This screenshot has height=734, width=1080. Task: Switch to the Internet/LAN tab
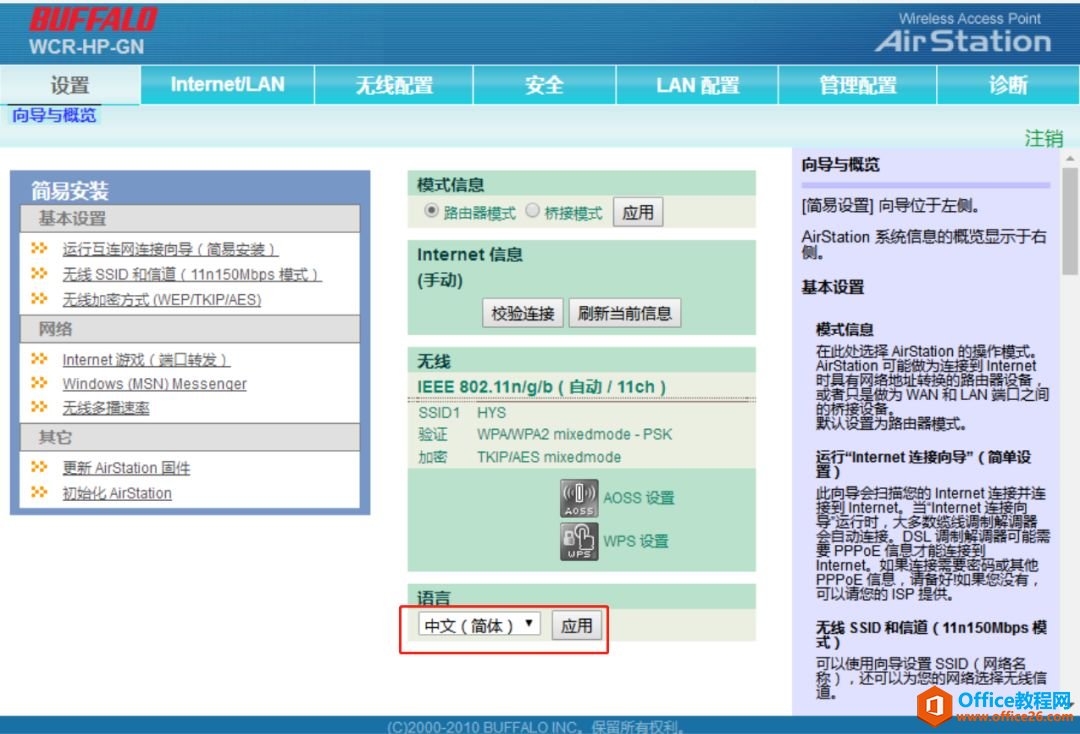(x=227, y=85)
